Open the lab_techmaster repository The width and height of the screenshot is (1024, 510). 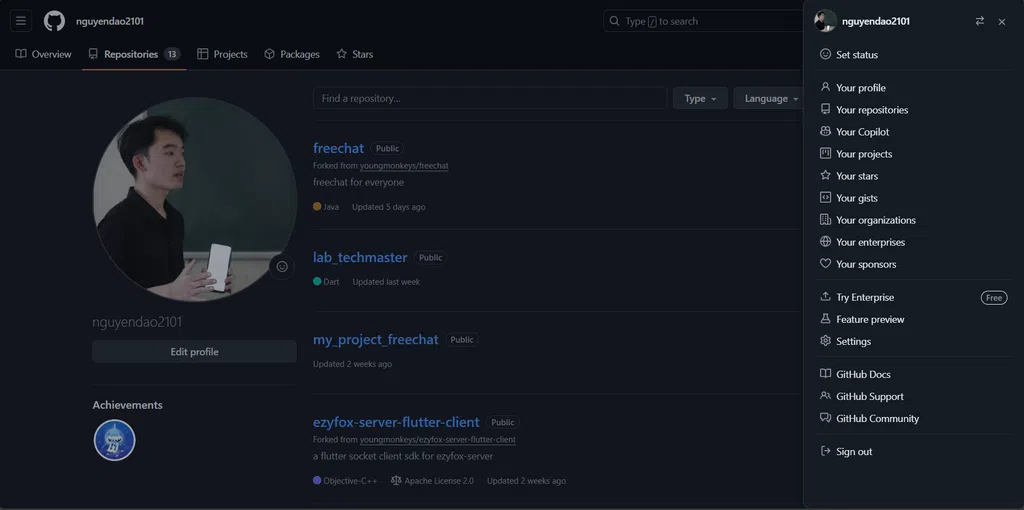360,257
